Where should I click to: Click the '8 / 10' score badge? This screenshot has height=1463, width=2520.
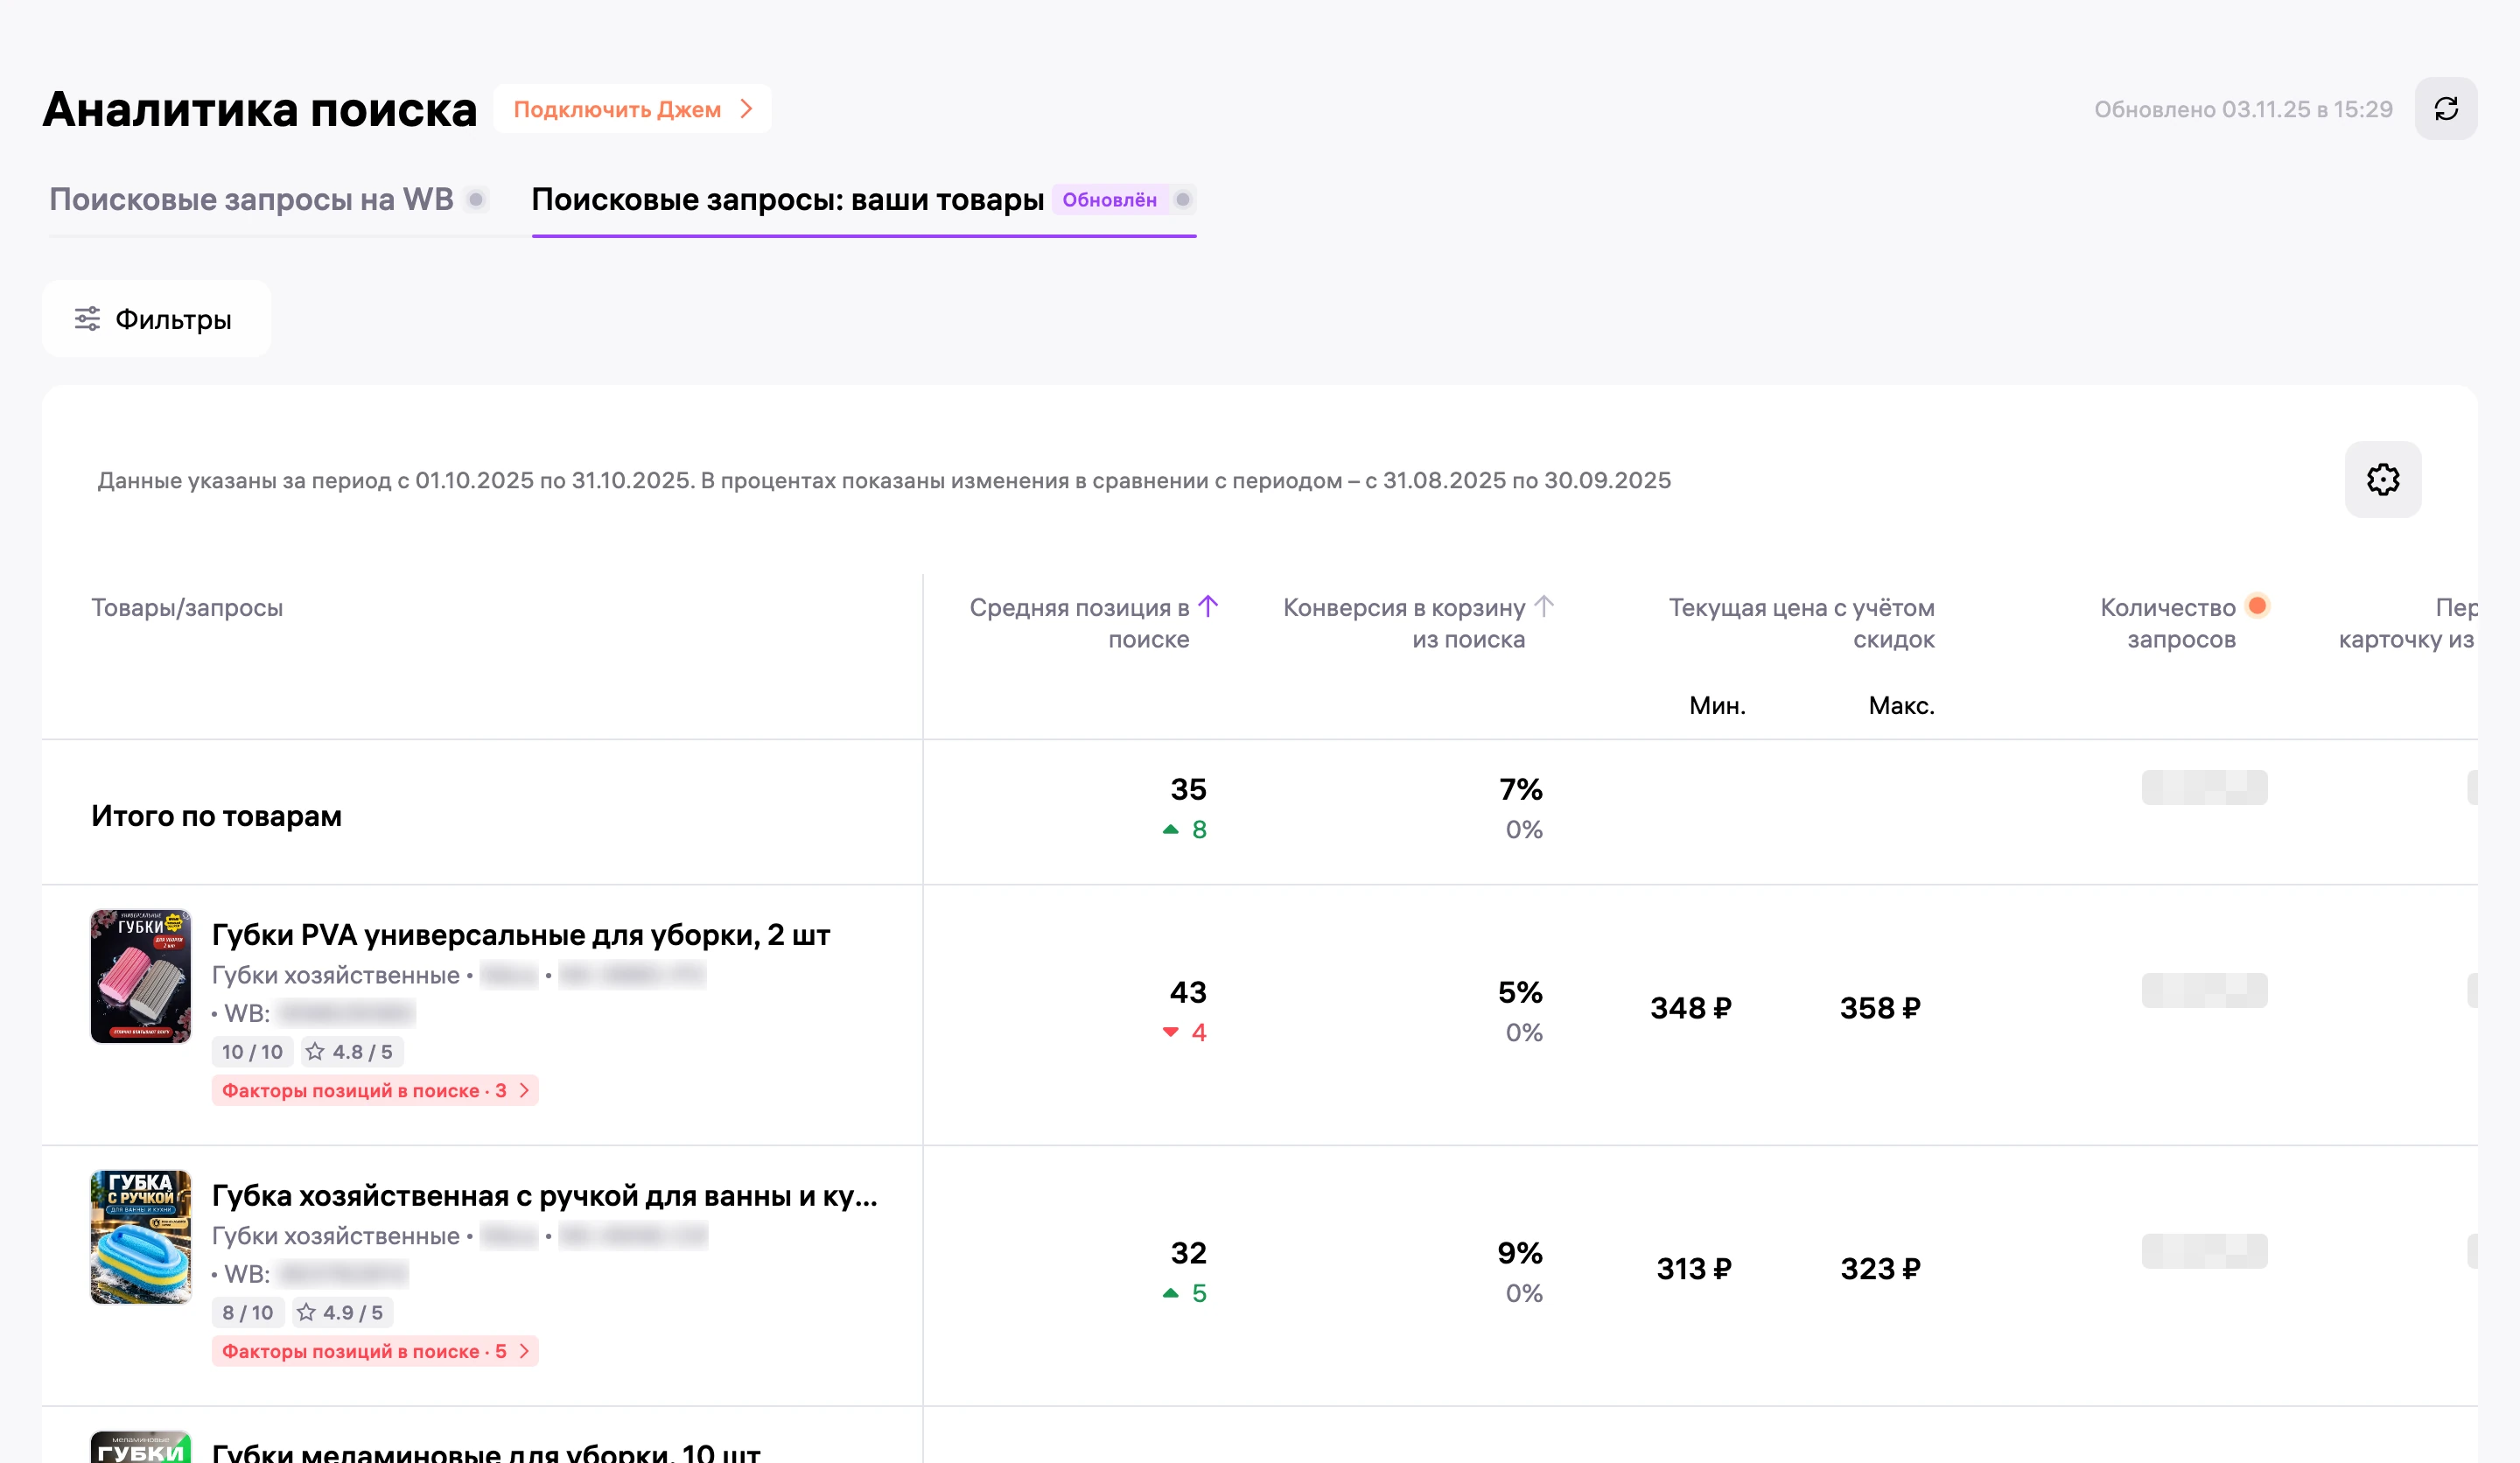[248, 1312]
